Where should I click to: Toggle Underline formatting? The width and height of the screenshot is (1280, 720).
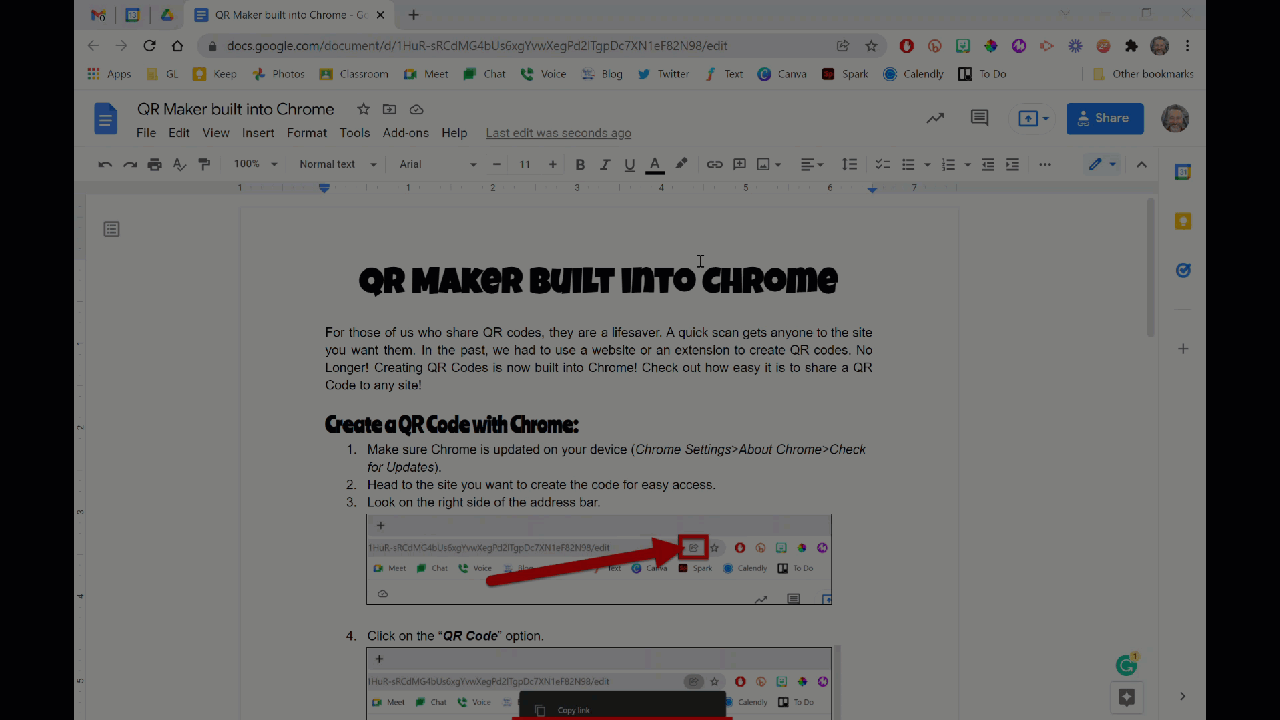tap(629, 164)
